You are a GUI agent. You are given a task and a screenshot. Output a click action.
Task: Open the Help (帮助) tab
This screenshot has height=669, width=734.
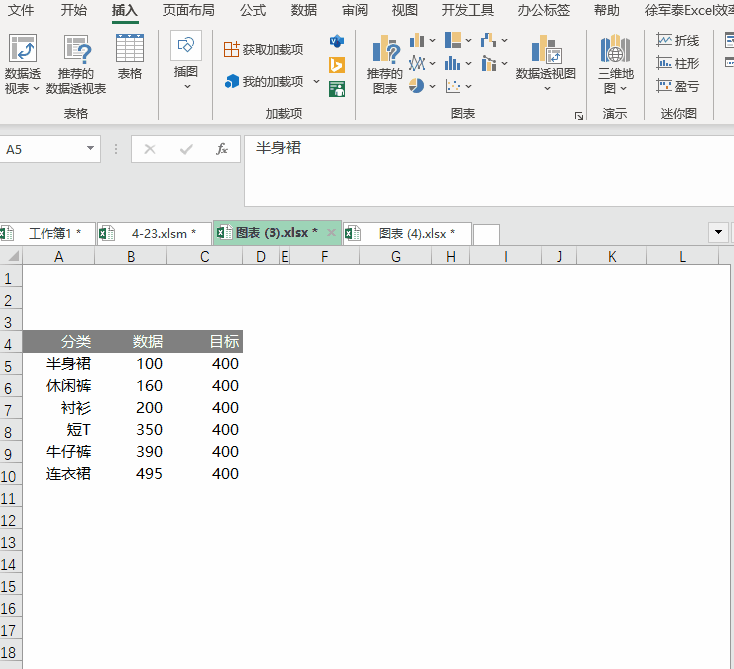607,10
